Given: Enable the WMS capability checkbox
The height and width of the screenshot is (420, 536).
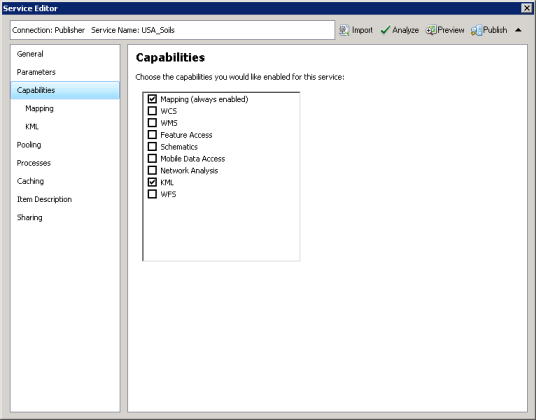Looking at the screenshot, I should point(152,123).
